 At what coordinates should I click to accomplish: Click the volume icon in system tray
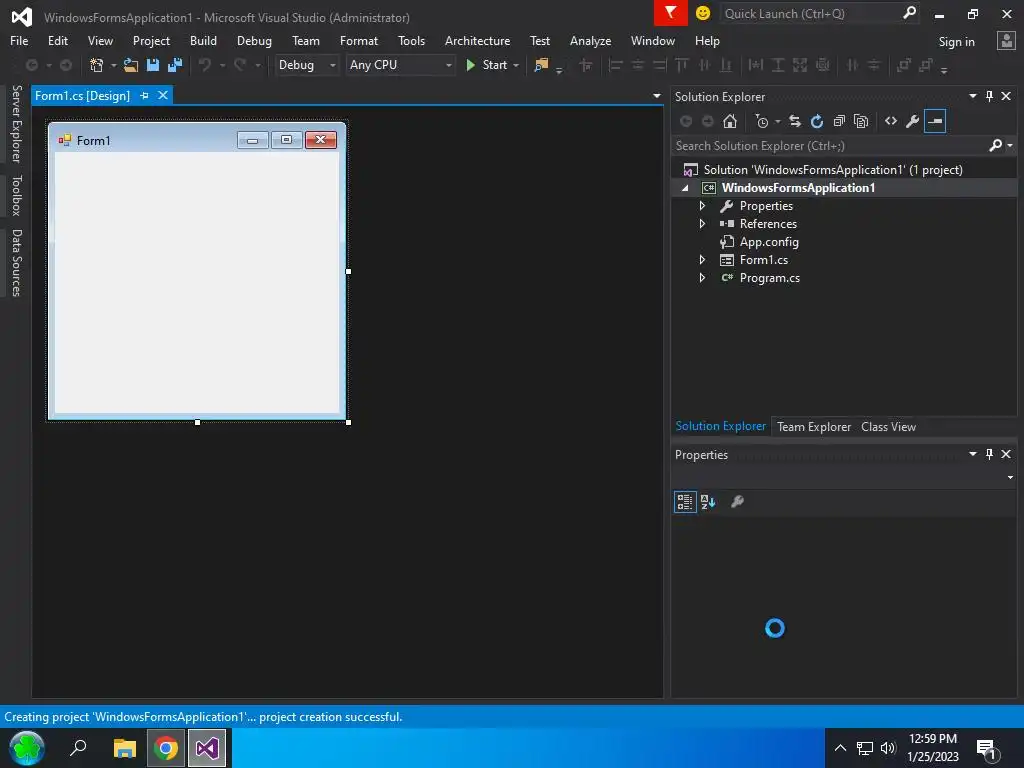[888, 748]
